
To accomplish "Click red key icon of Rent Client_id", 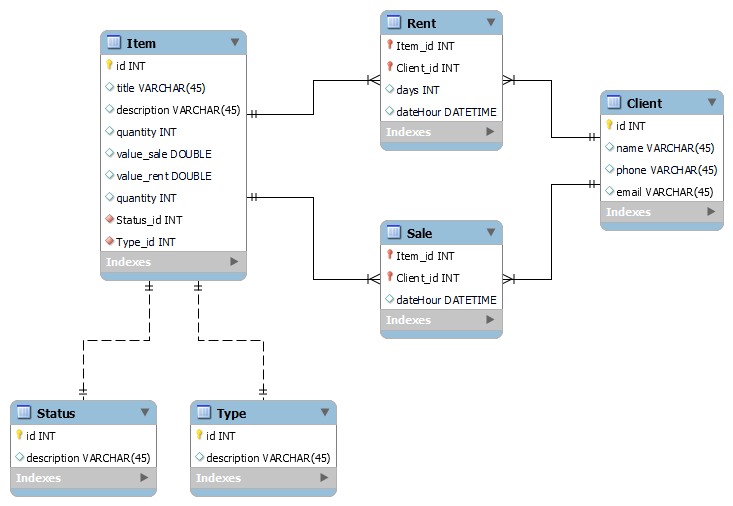I will 390,66.
